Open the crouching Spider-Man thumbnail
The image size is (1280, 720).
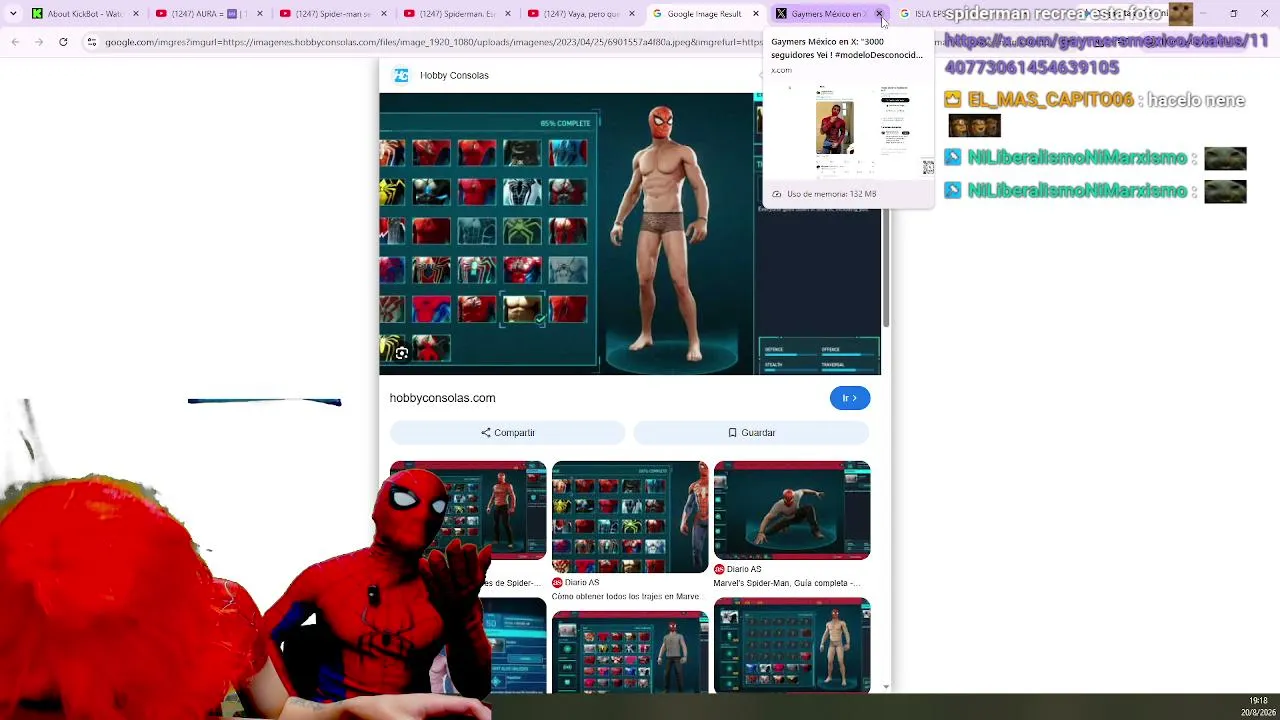pos(792,510)
